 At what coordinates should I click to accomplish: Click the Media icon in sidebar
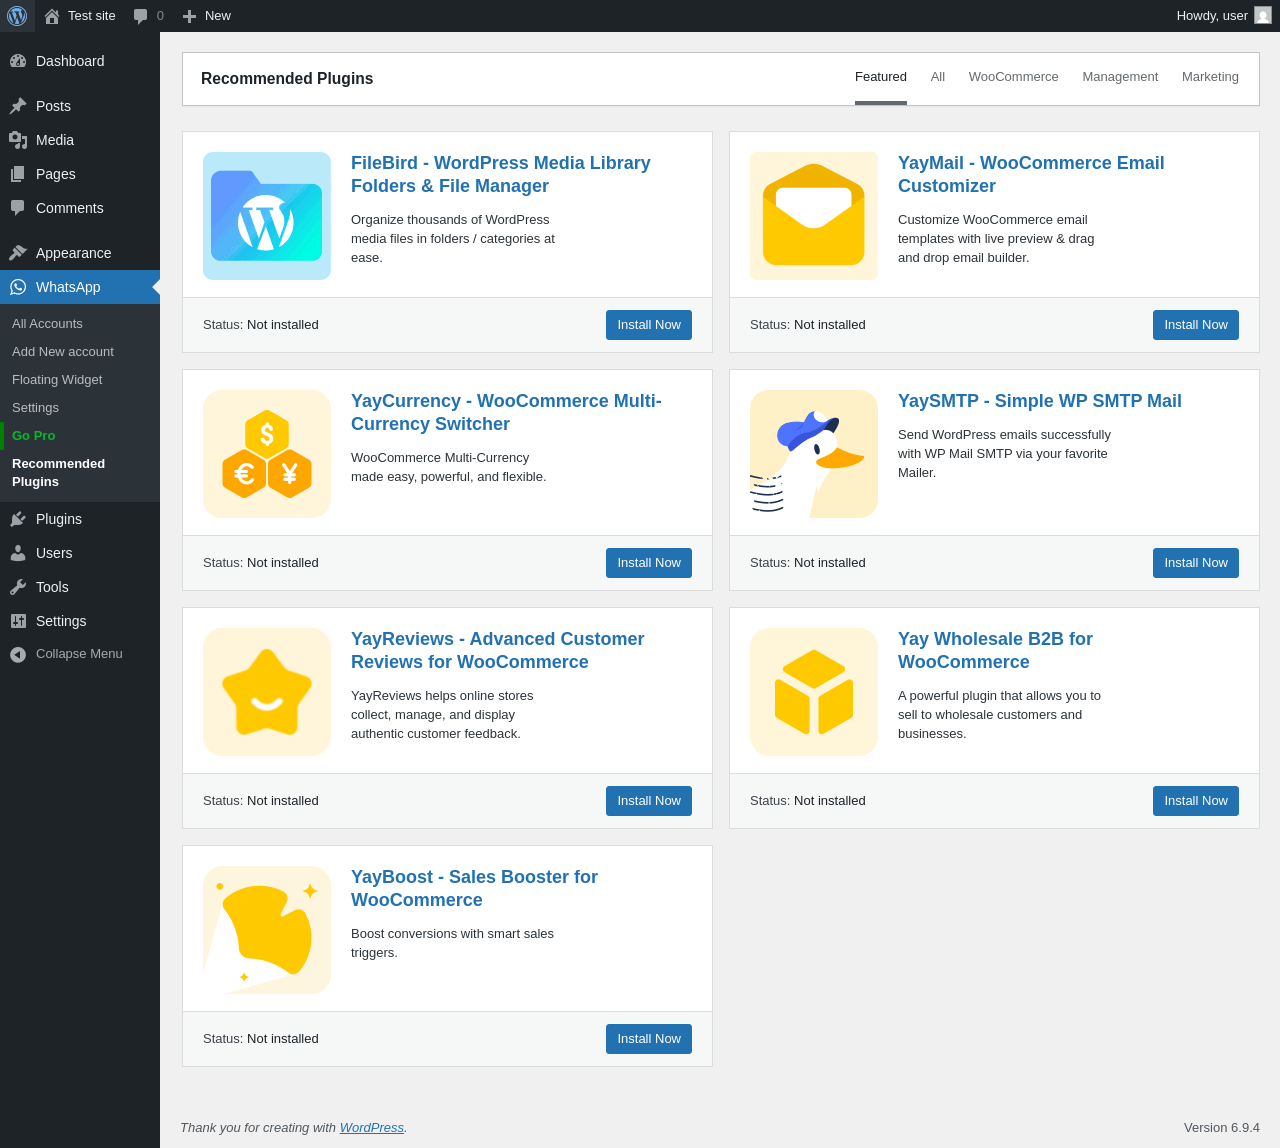(18, 140)
